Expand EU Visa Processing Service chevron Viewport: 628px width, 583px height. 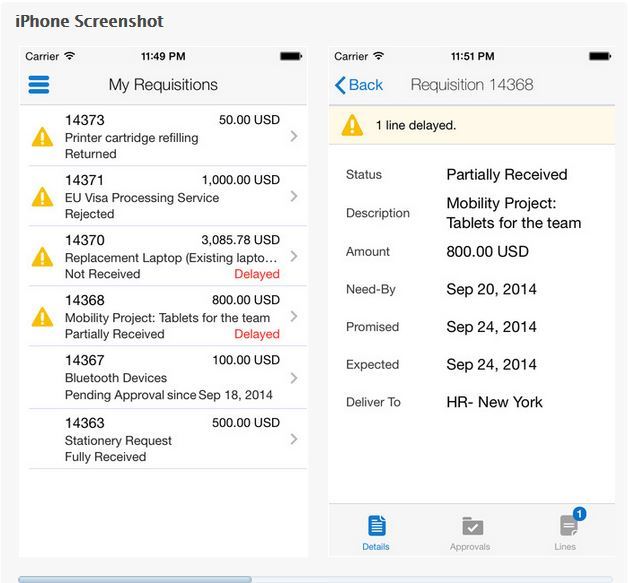coord(293,197)
